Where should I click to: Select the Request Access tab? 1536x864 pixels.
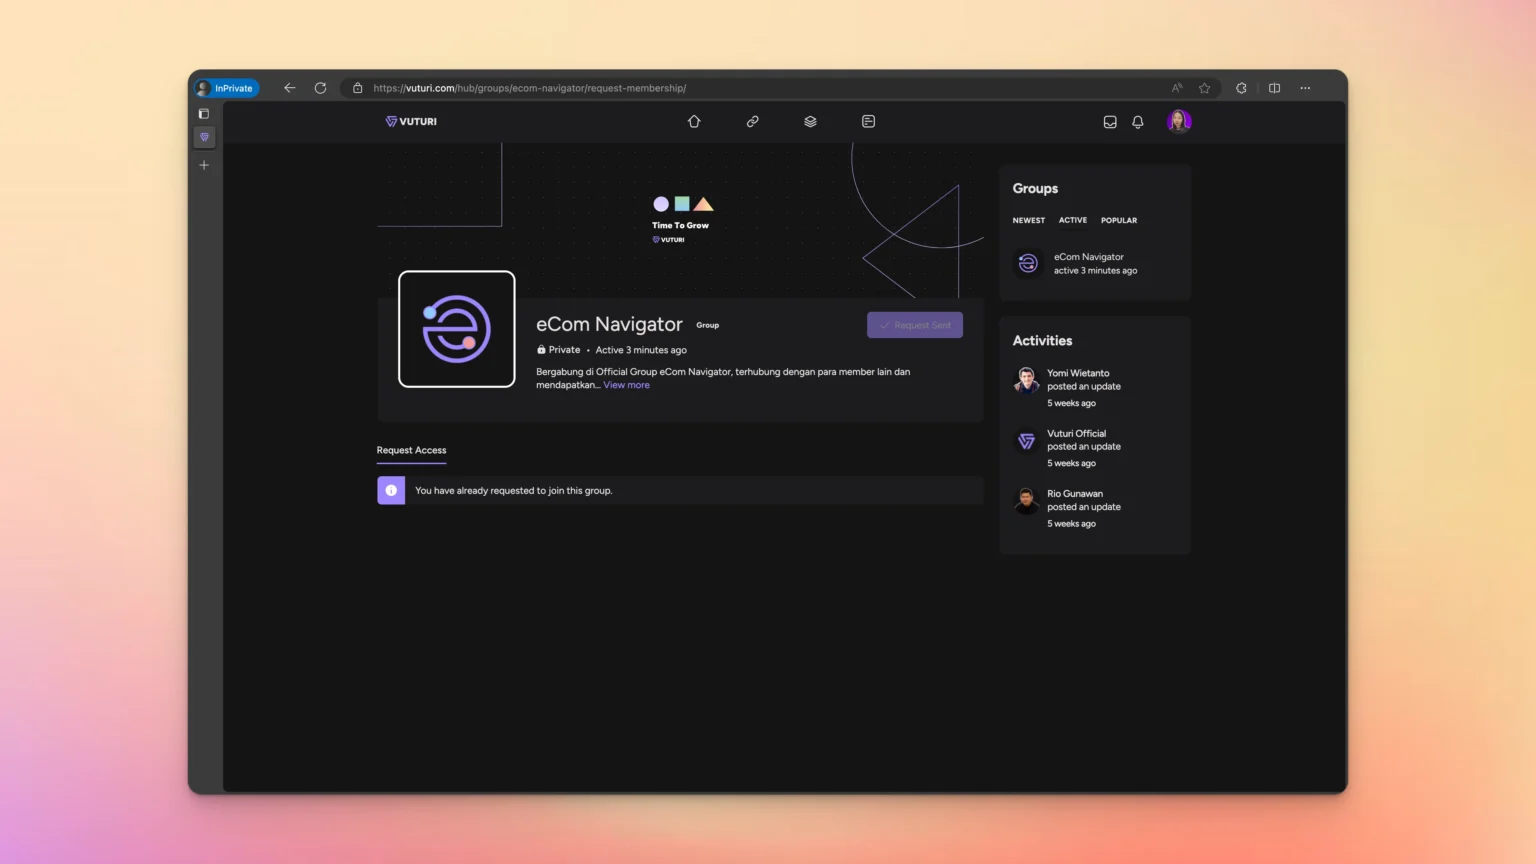(x=411, y=450)
